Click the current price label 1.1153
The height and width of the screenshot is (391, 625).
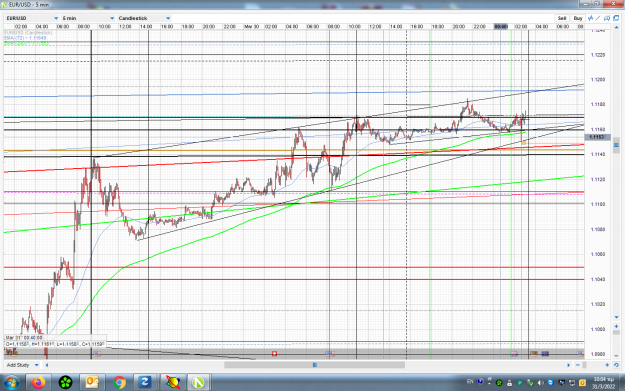(x=597, y=137)
